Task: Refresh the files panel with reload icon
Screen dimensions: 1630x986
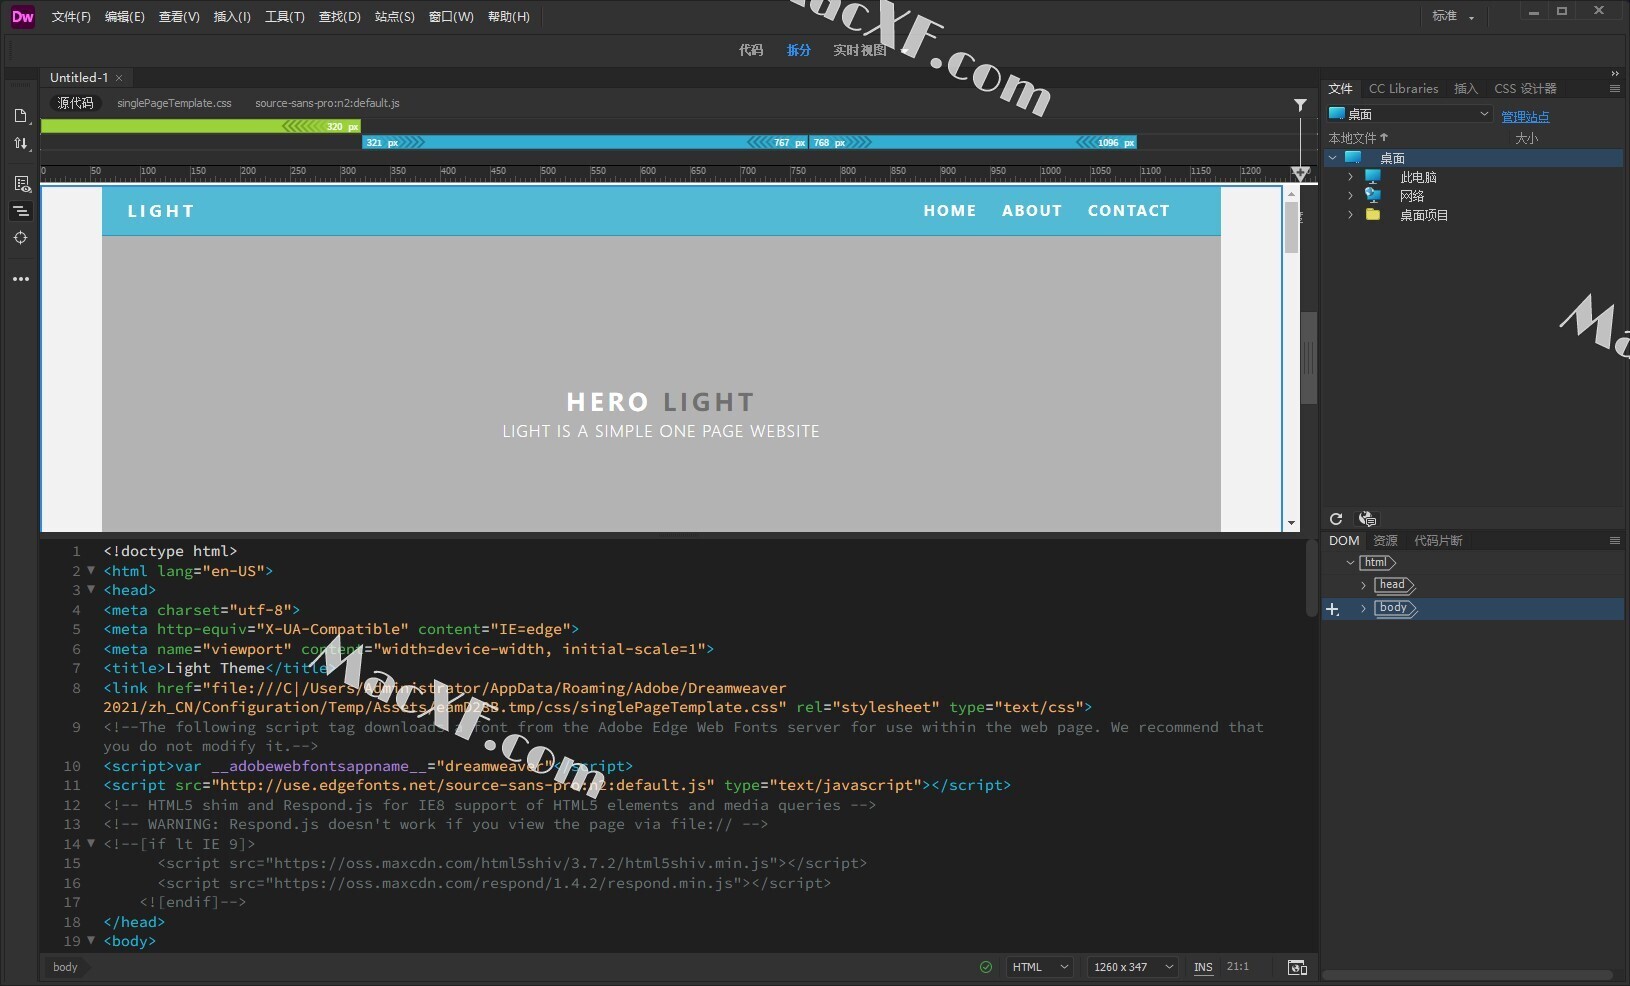Action: tap(1336, 519)
